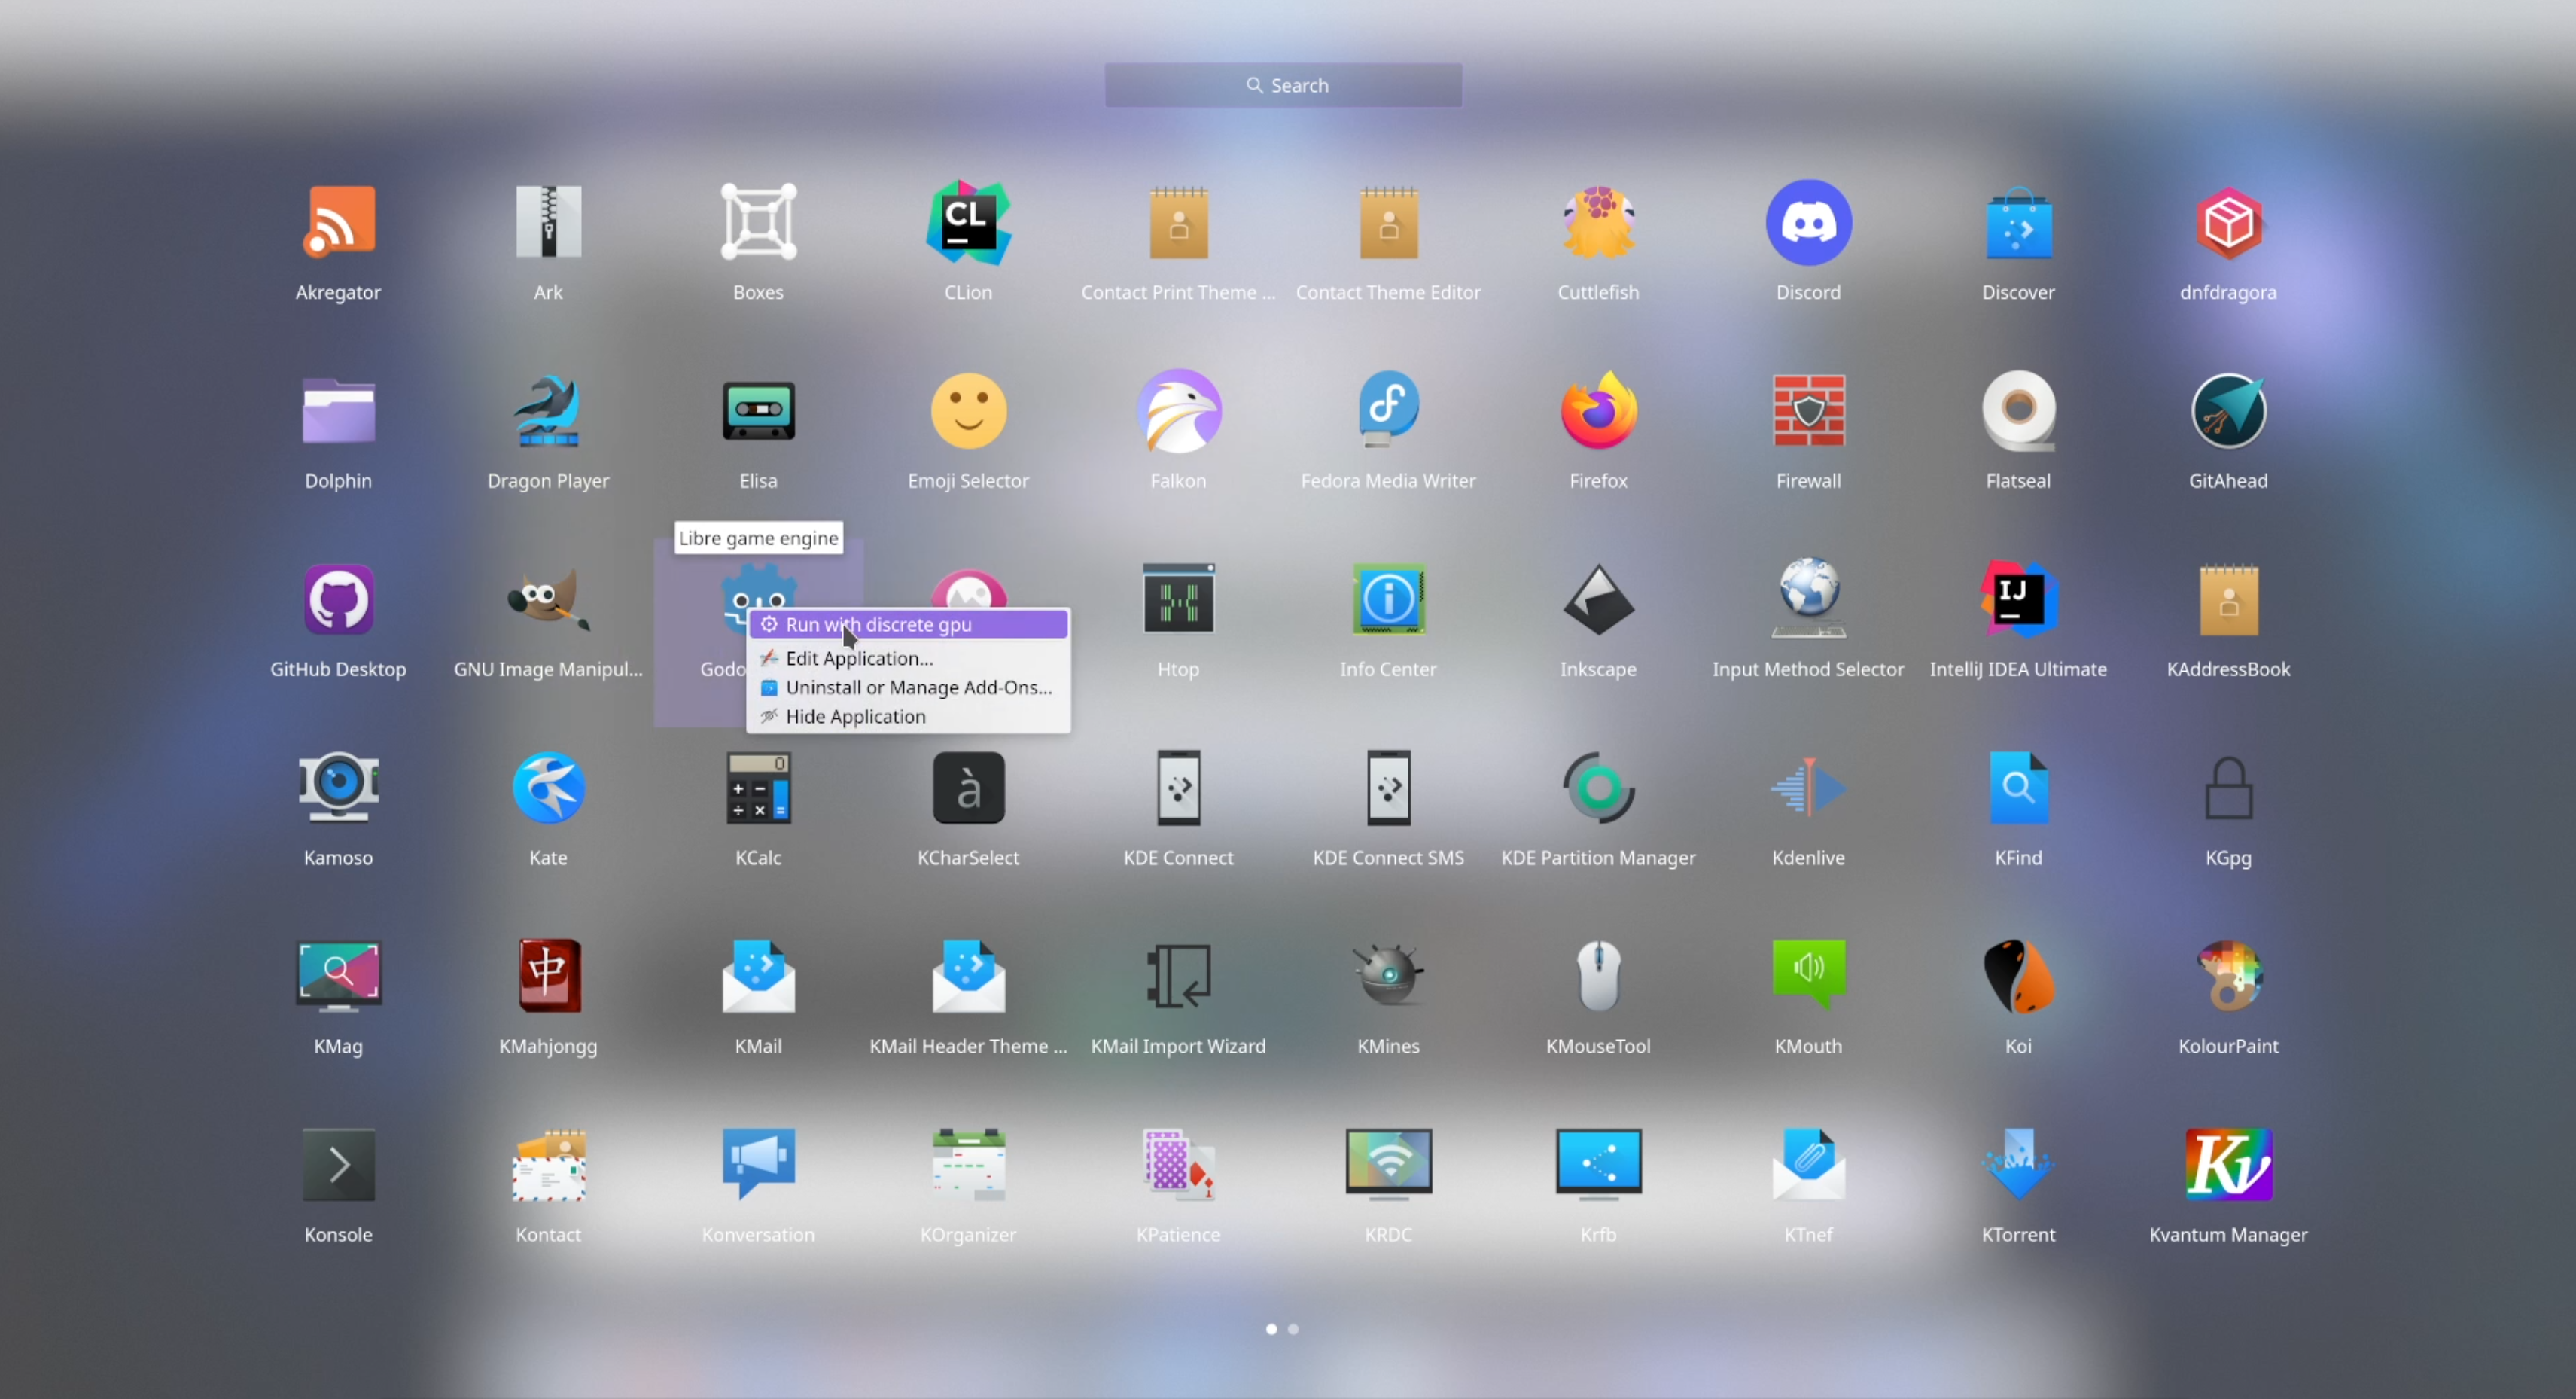Viewport: 2576px width, 1399px height.
Task: Open the Boxes application
Action: coord(758,222)
